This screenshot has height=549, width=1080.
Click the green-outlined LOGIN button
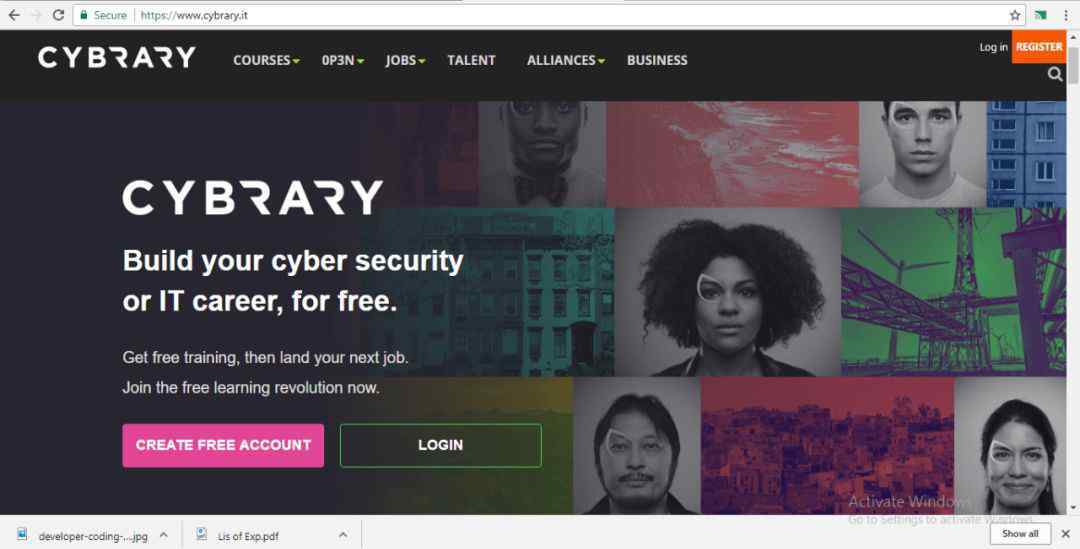point(441,446)
